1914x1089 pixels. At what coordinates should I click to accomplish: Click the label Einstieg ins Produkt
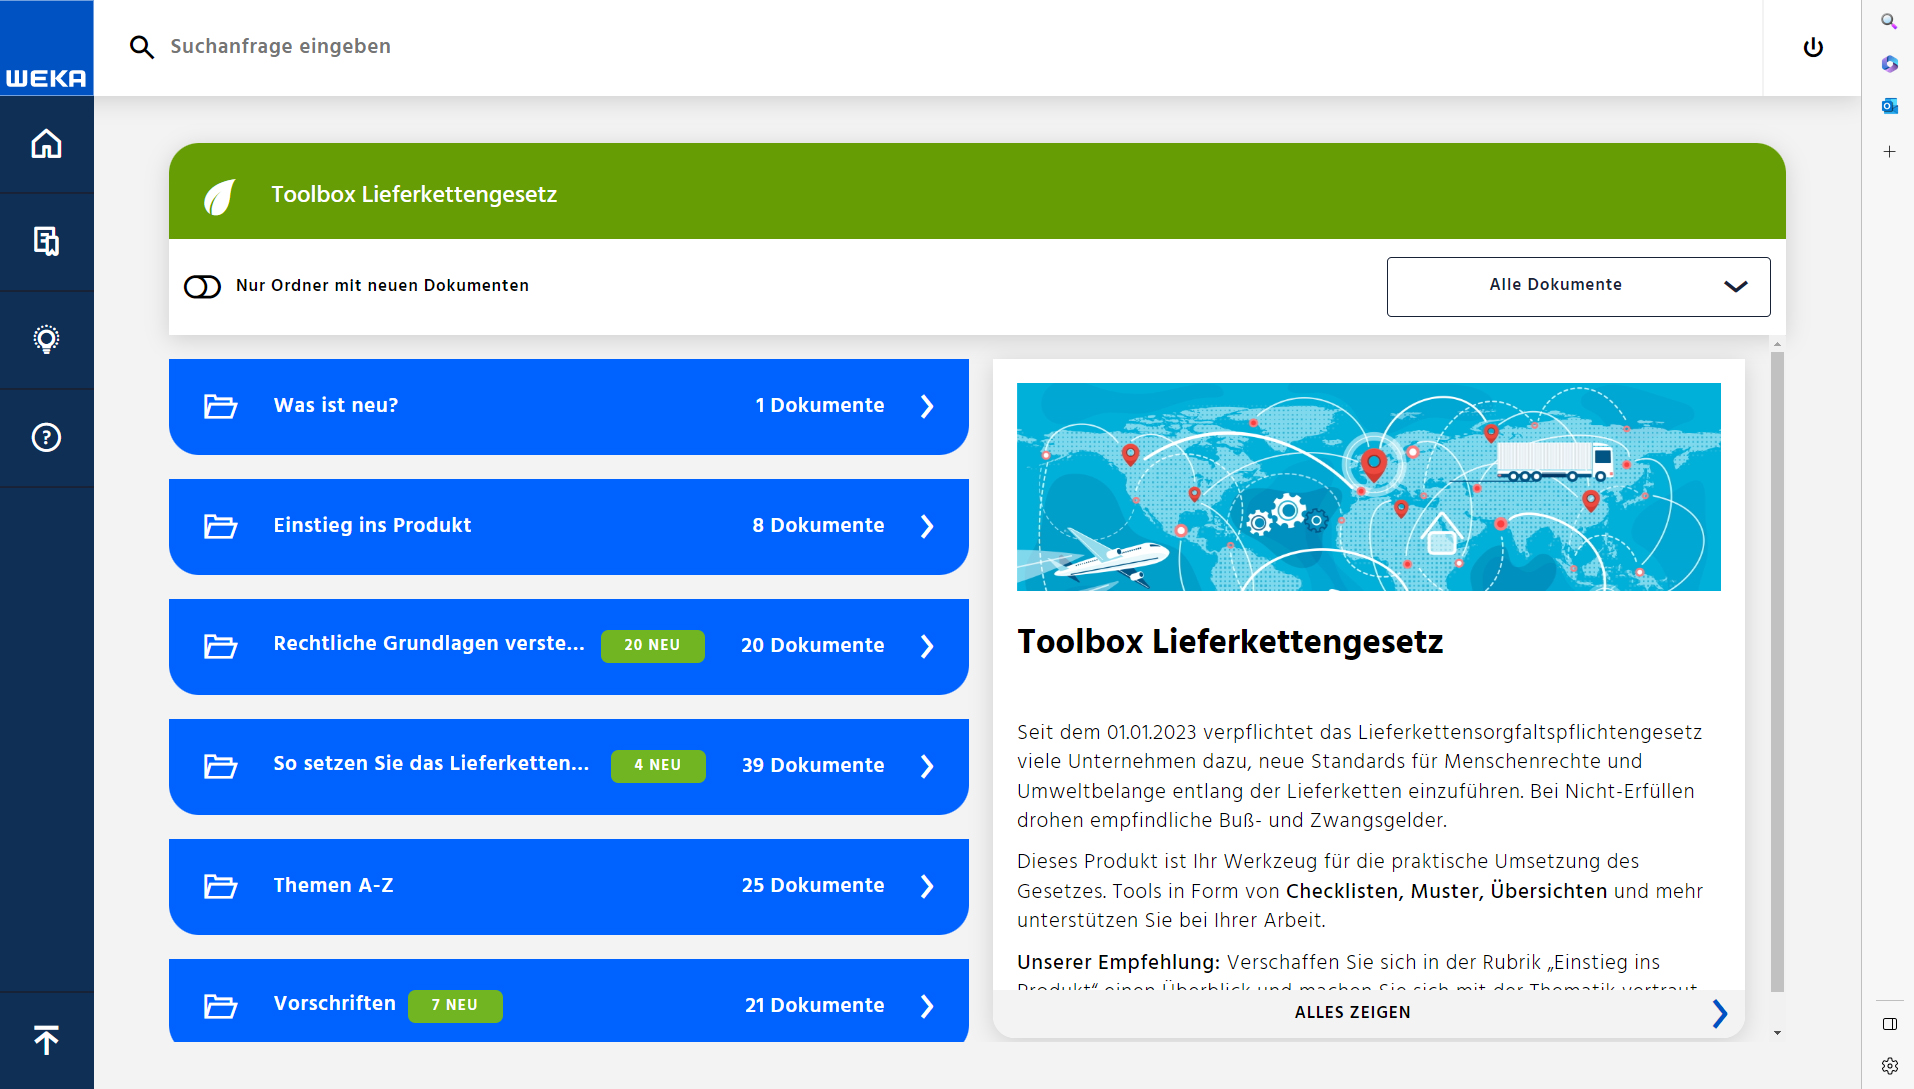point(372,526)
